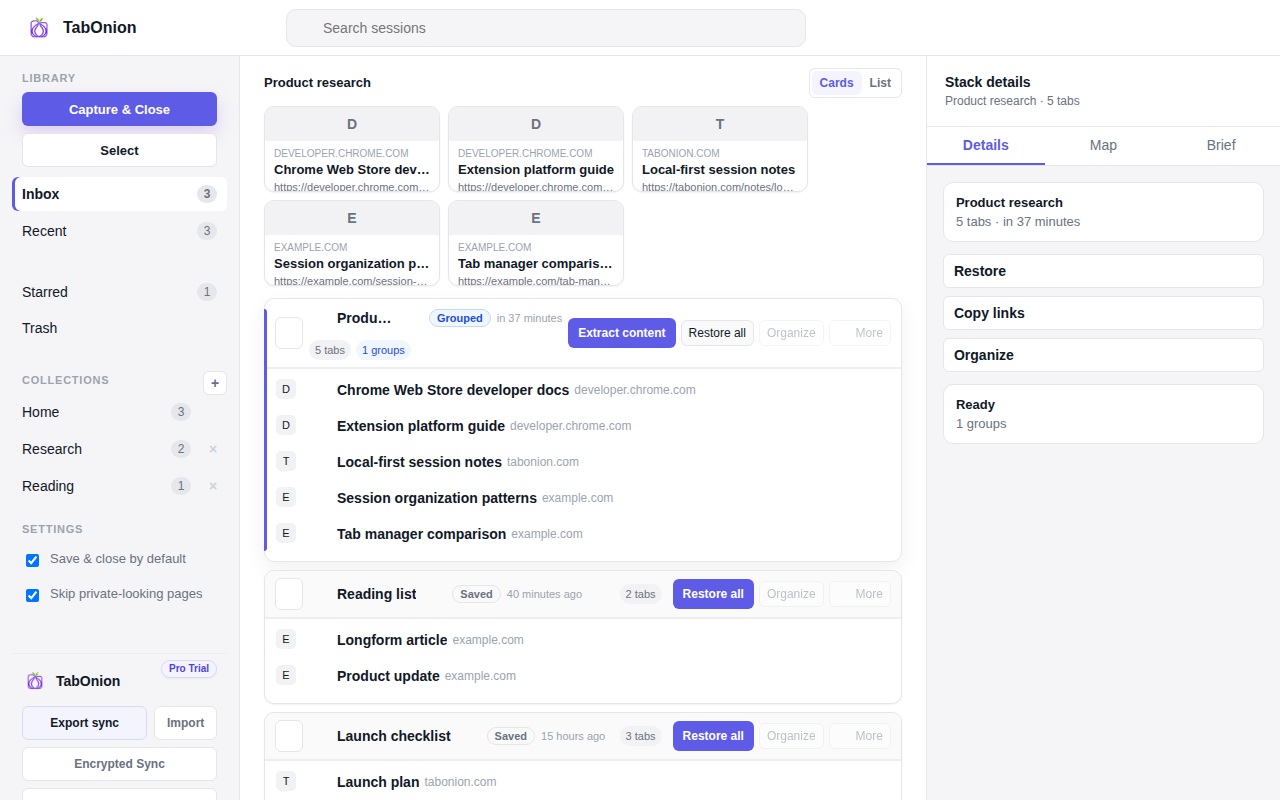The height and width of the screenshot is (800, 1280).
Task: Click the Extract content button
Action: (x=621, y=333)
